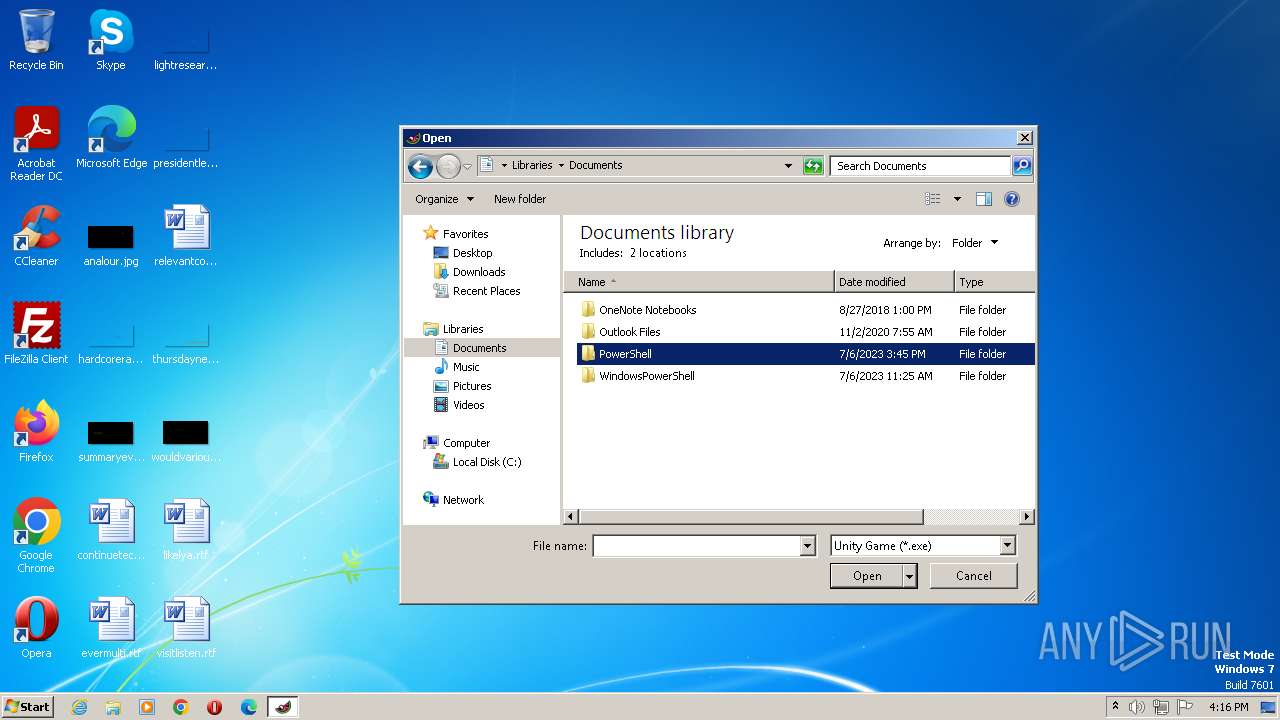Open the Google Chrome desktop icon
Screen dimensions: 1280x720
tap(36, 536)
